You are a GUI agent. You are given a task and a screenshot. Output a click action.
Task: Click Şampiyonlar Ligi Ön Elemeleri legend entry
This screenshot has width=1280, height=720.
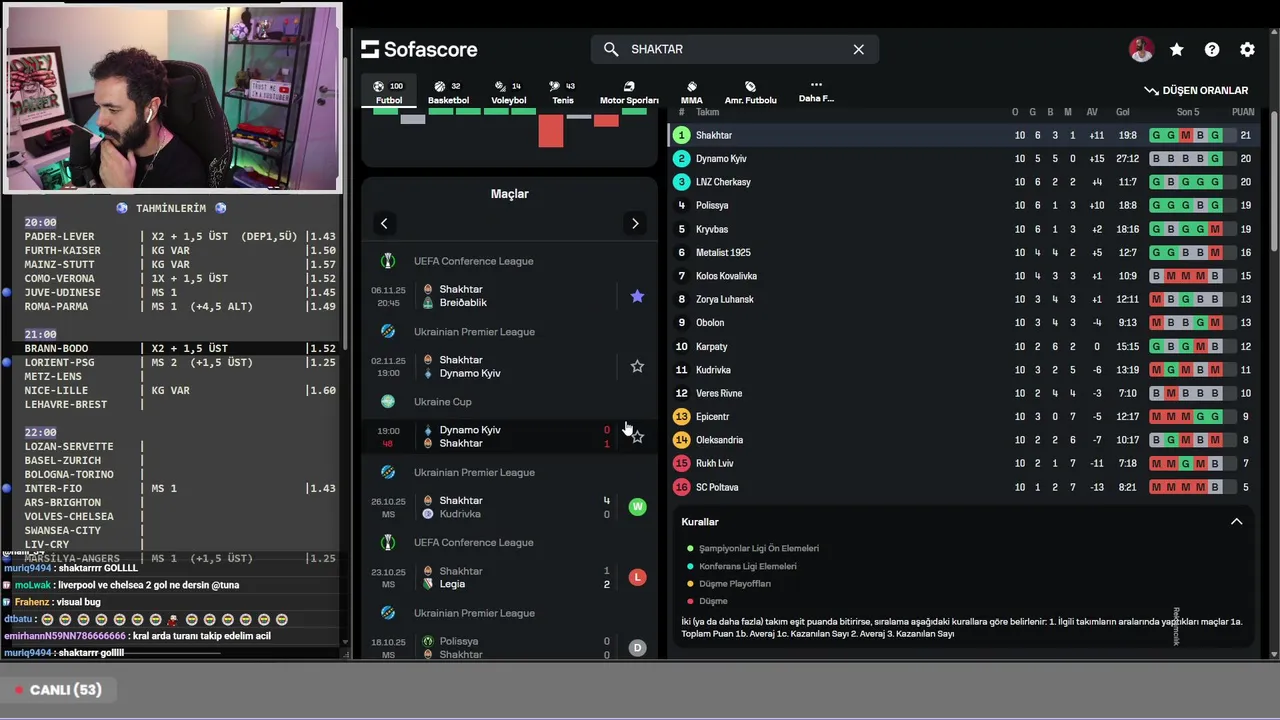(x=753, y=548)
